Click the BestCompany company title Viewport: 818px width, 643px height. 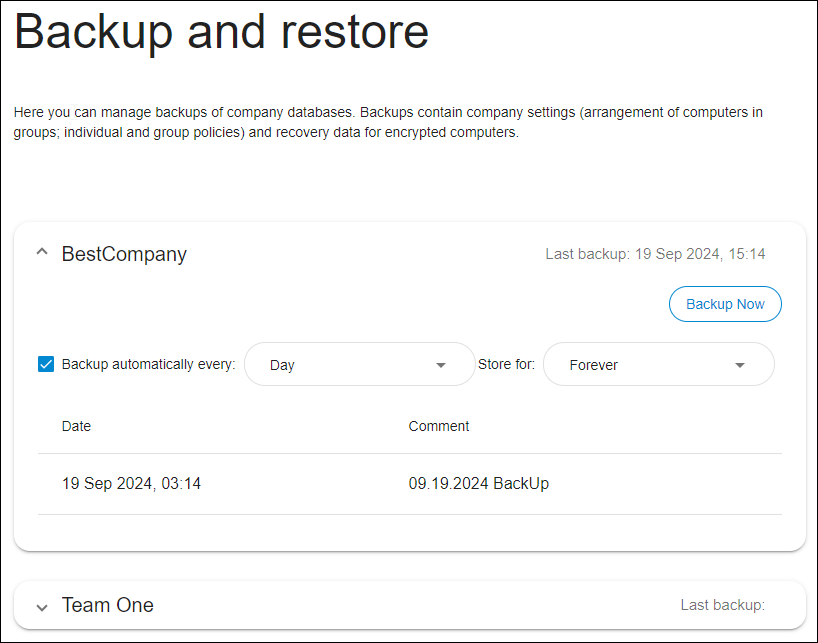tap(124, 254)
